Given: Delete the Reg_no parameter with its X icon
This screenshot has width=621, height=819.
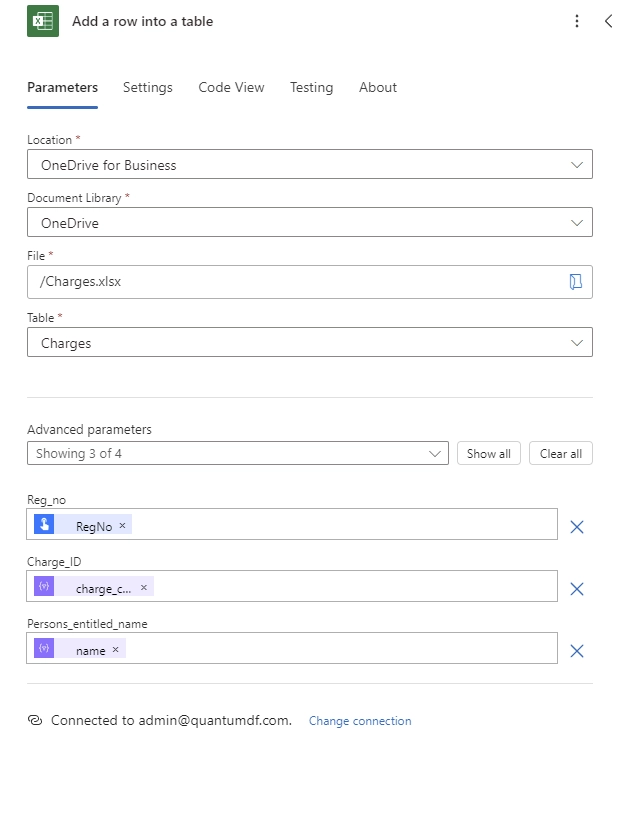Looking at the screenshot, I should click(x=576, y=527).
